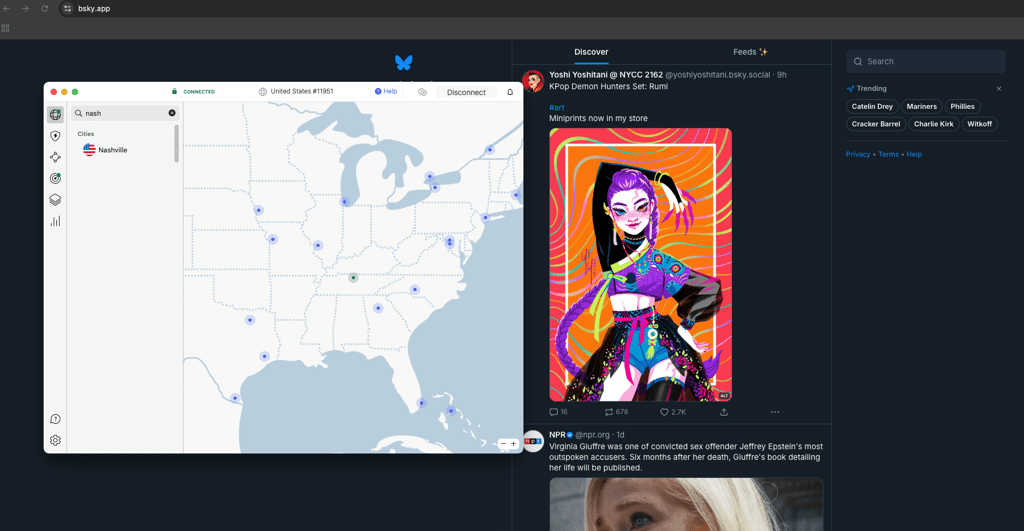Viewport: 1024px width, 531px height.
Task: Open the Privacy link
Action: point(858,155)
